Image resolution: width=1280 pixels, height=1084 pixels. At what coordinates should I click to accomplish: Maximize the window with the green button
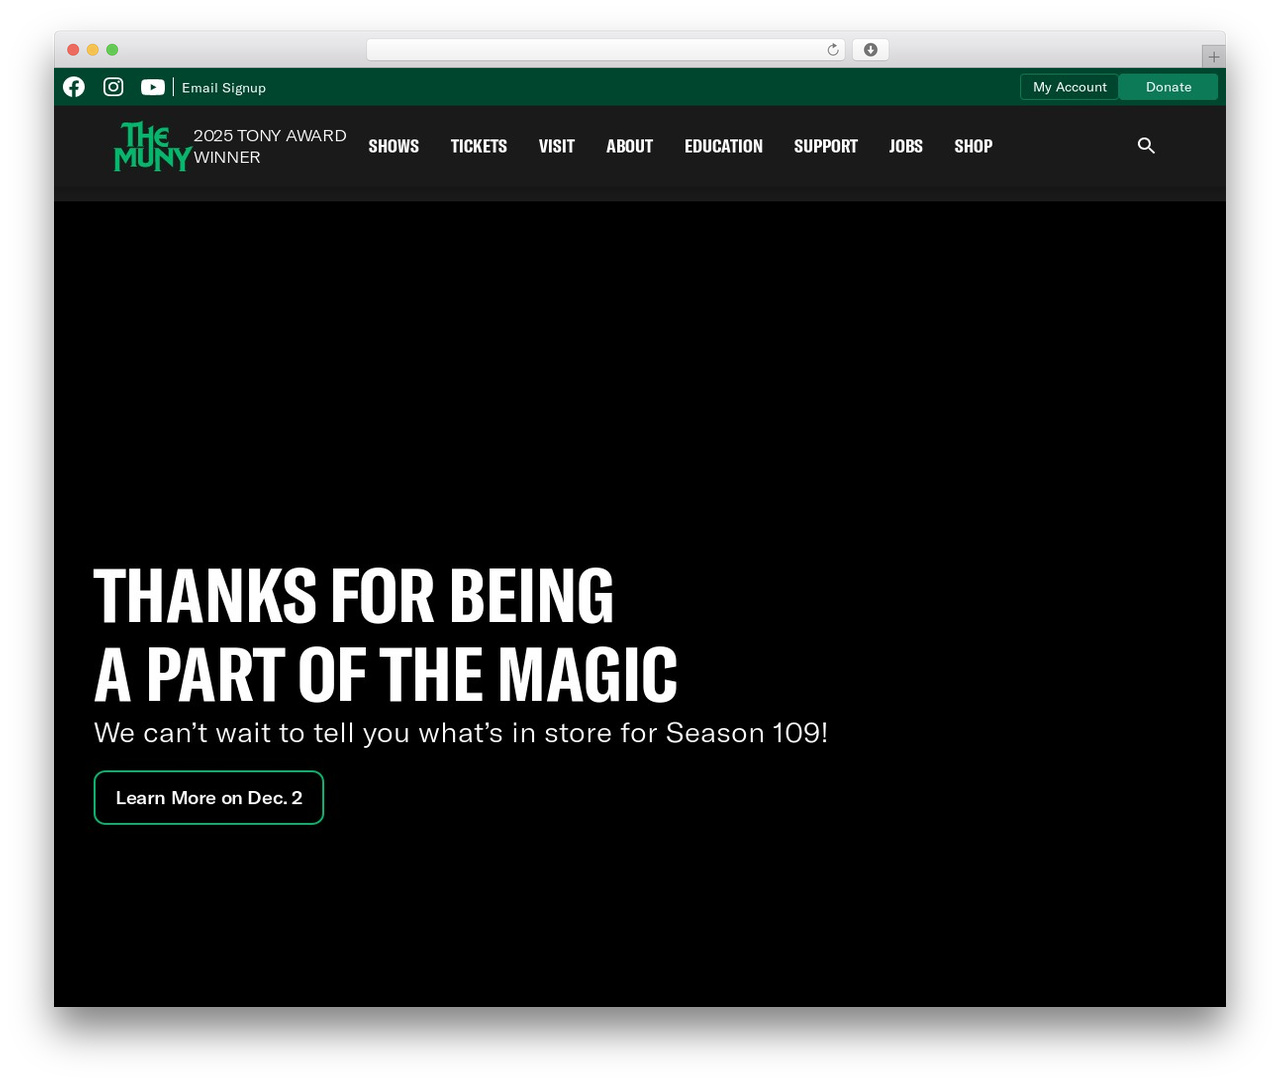112,50
